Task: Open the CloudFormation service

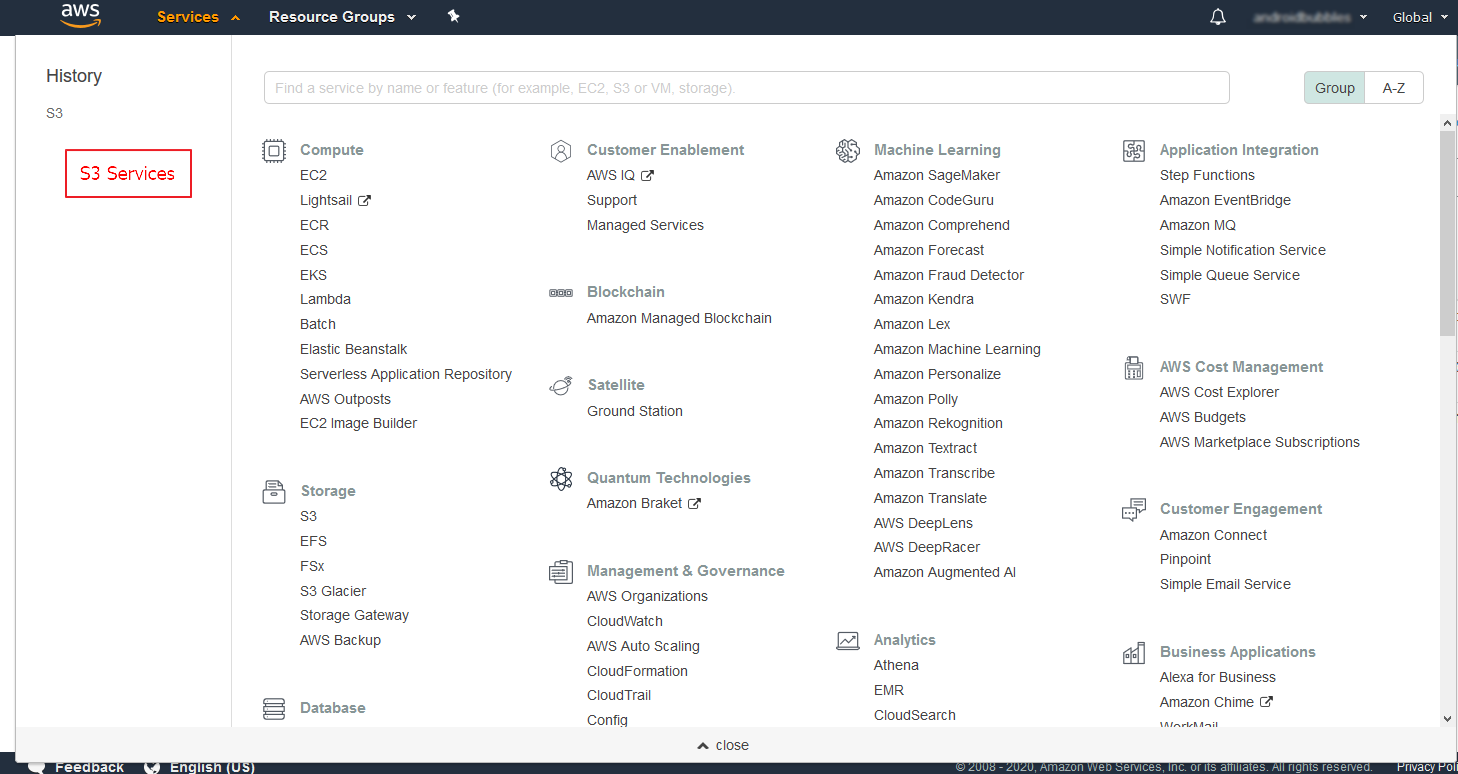Action: pyautogui.click(x=637, y=671)
